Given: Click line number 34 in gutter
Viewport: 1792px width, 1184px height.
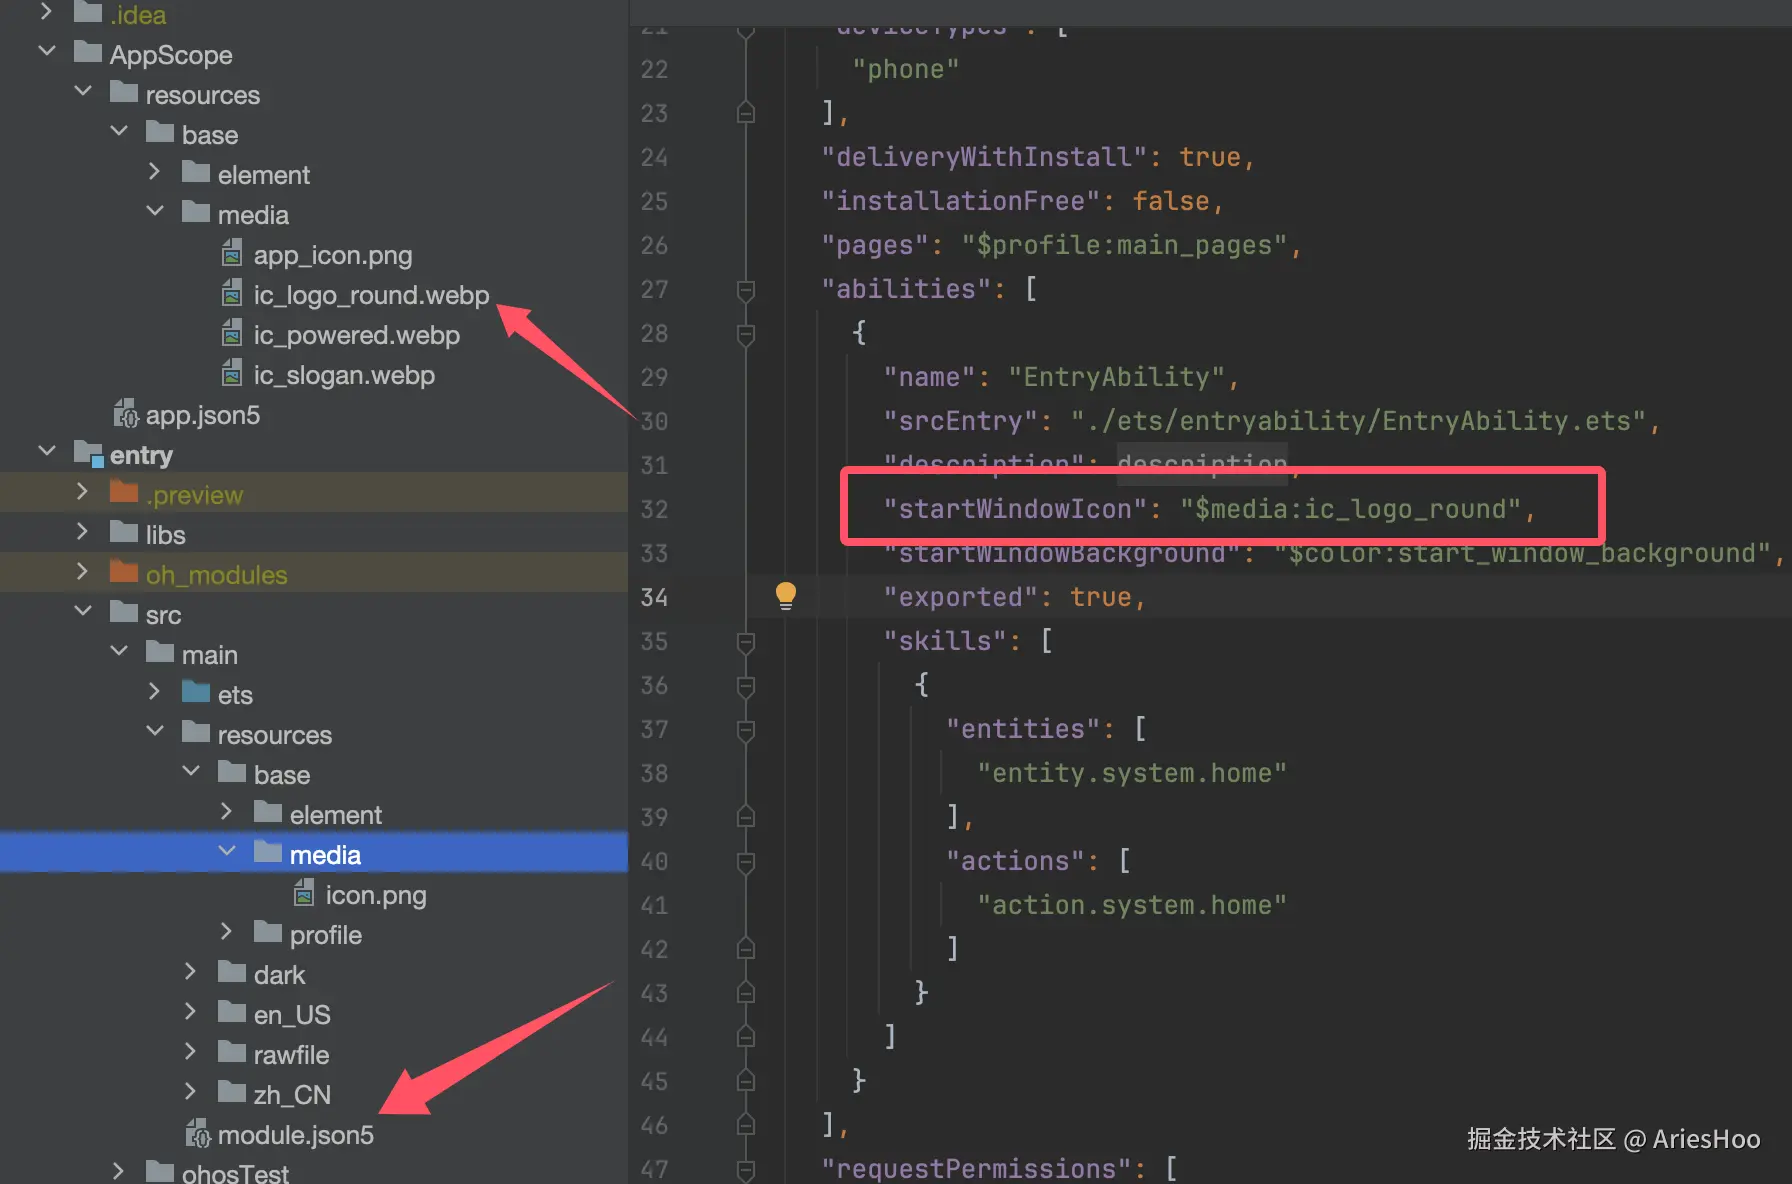Looking at the screenshot, I should [654, 597].
